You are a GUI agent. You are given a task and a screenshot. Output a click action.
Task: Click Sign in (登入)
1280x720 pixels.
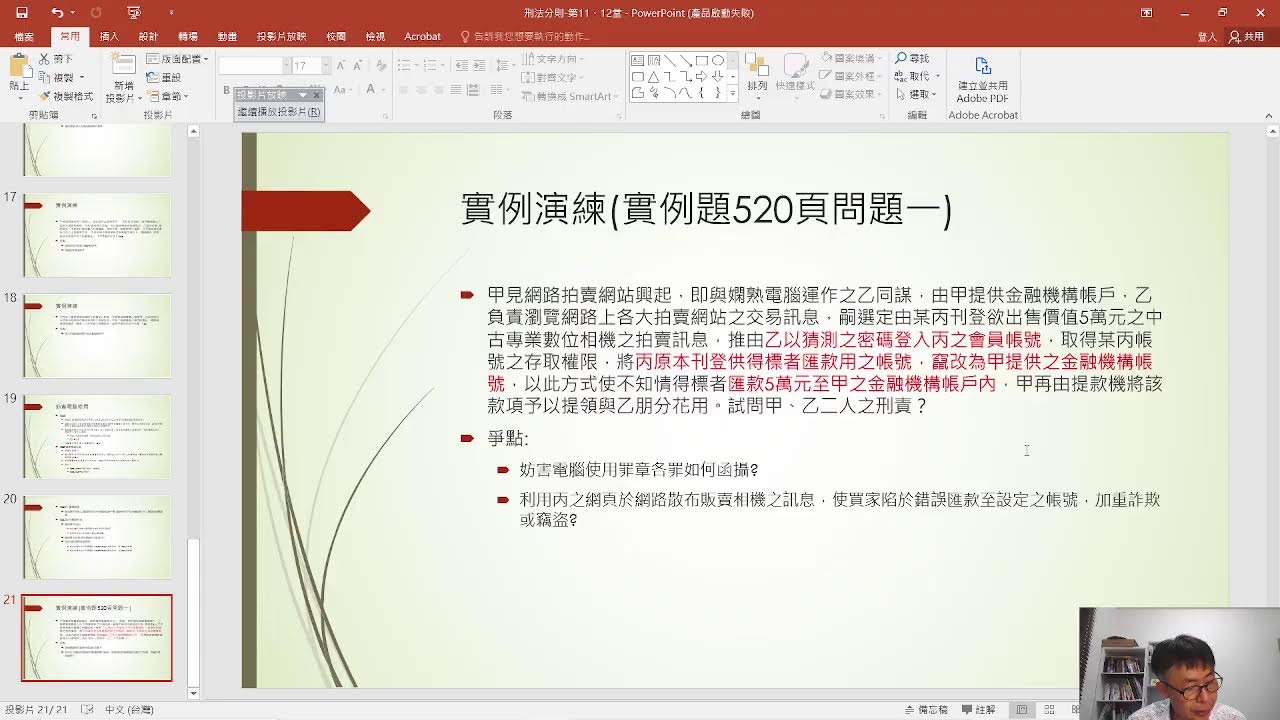coord(1207,36)
